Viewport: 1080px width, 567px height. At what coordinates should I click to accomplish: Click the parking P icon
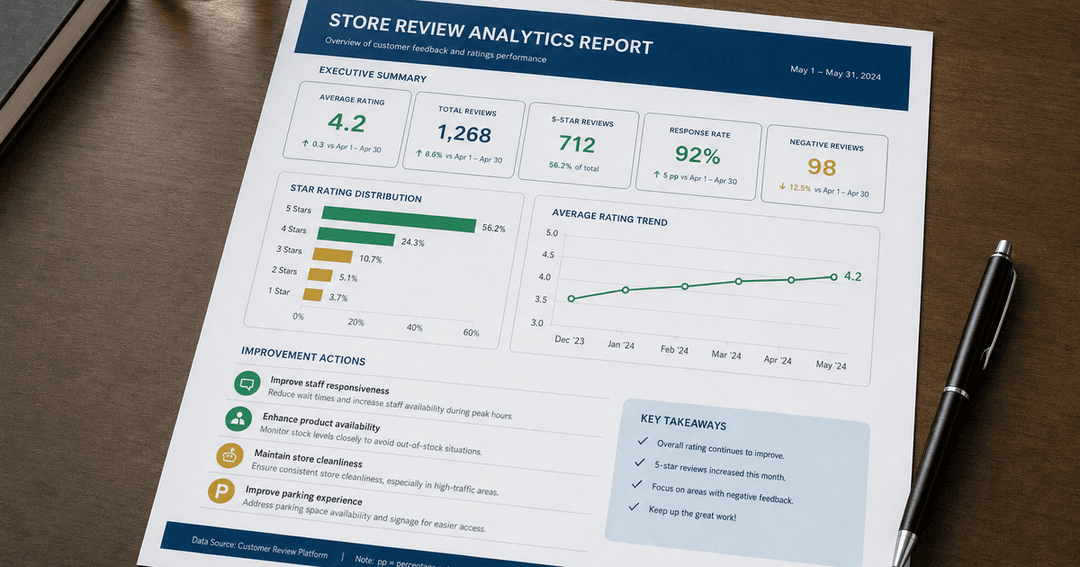click(221, 491)
